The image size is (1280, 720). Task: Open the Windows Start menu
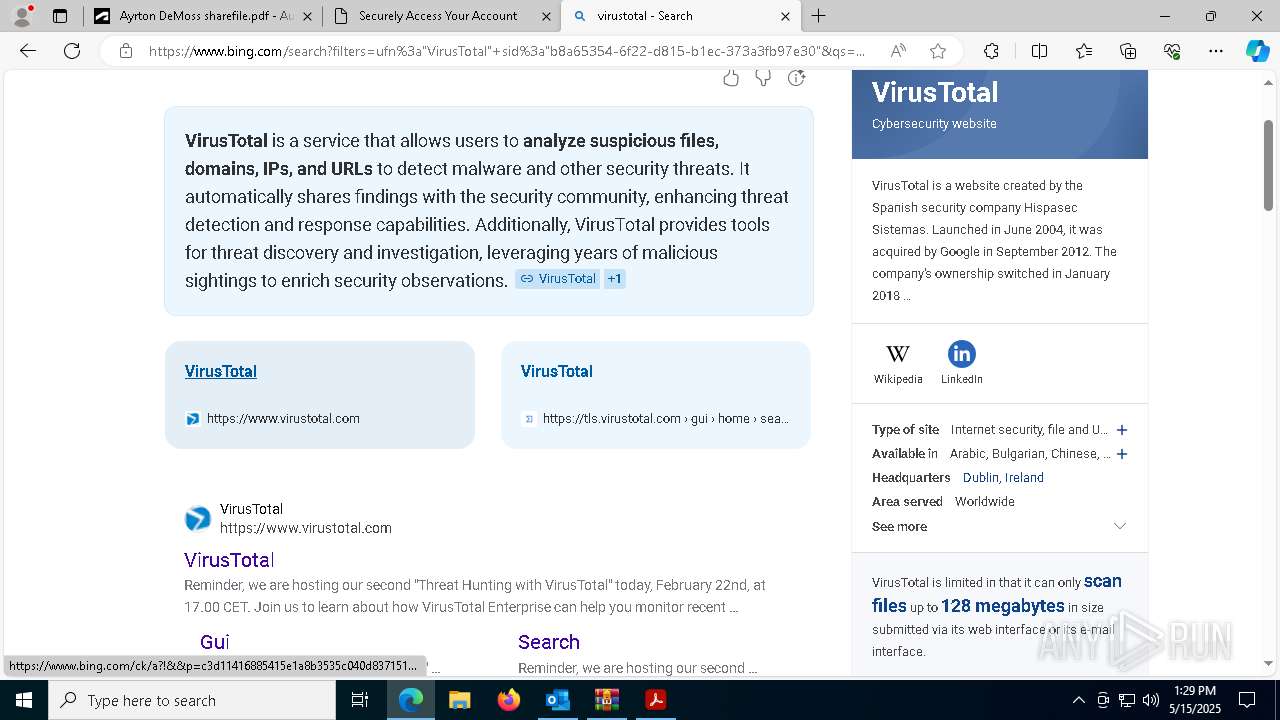(23, 700)
